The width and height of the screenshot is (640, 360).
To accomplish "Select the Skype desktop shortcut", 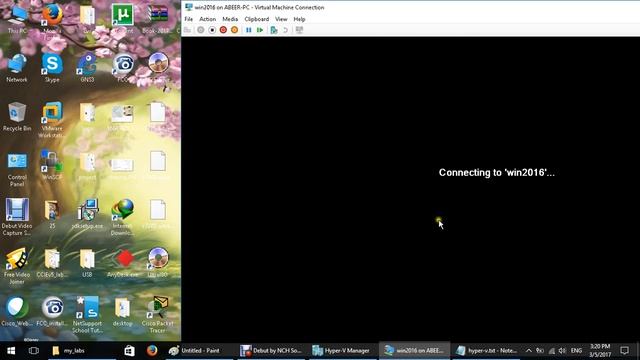I will 52,68.
